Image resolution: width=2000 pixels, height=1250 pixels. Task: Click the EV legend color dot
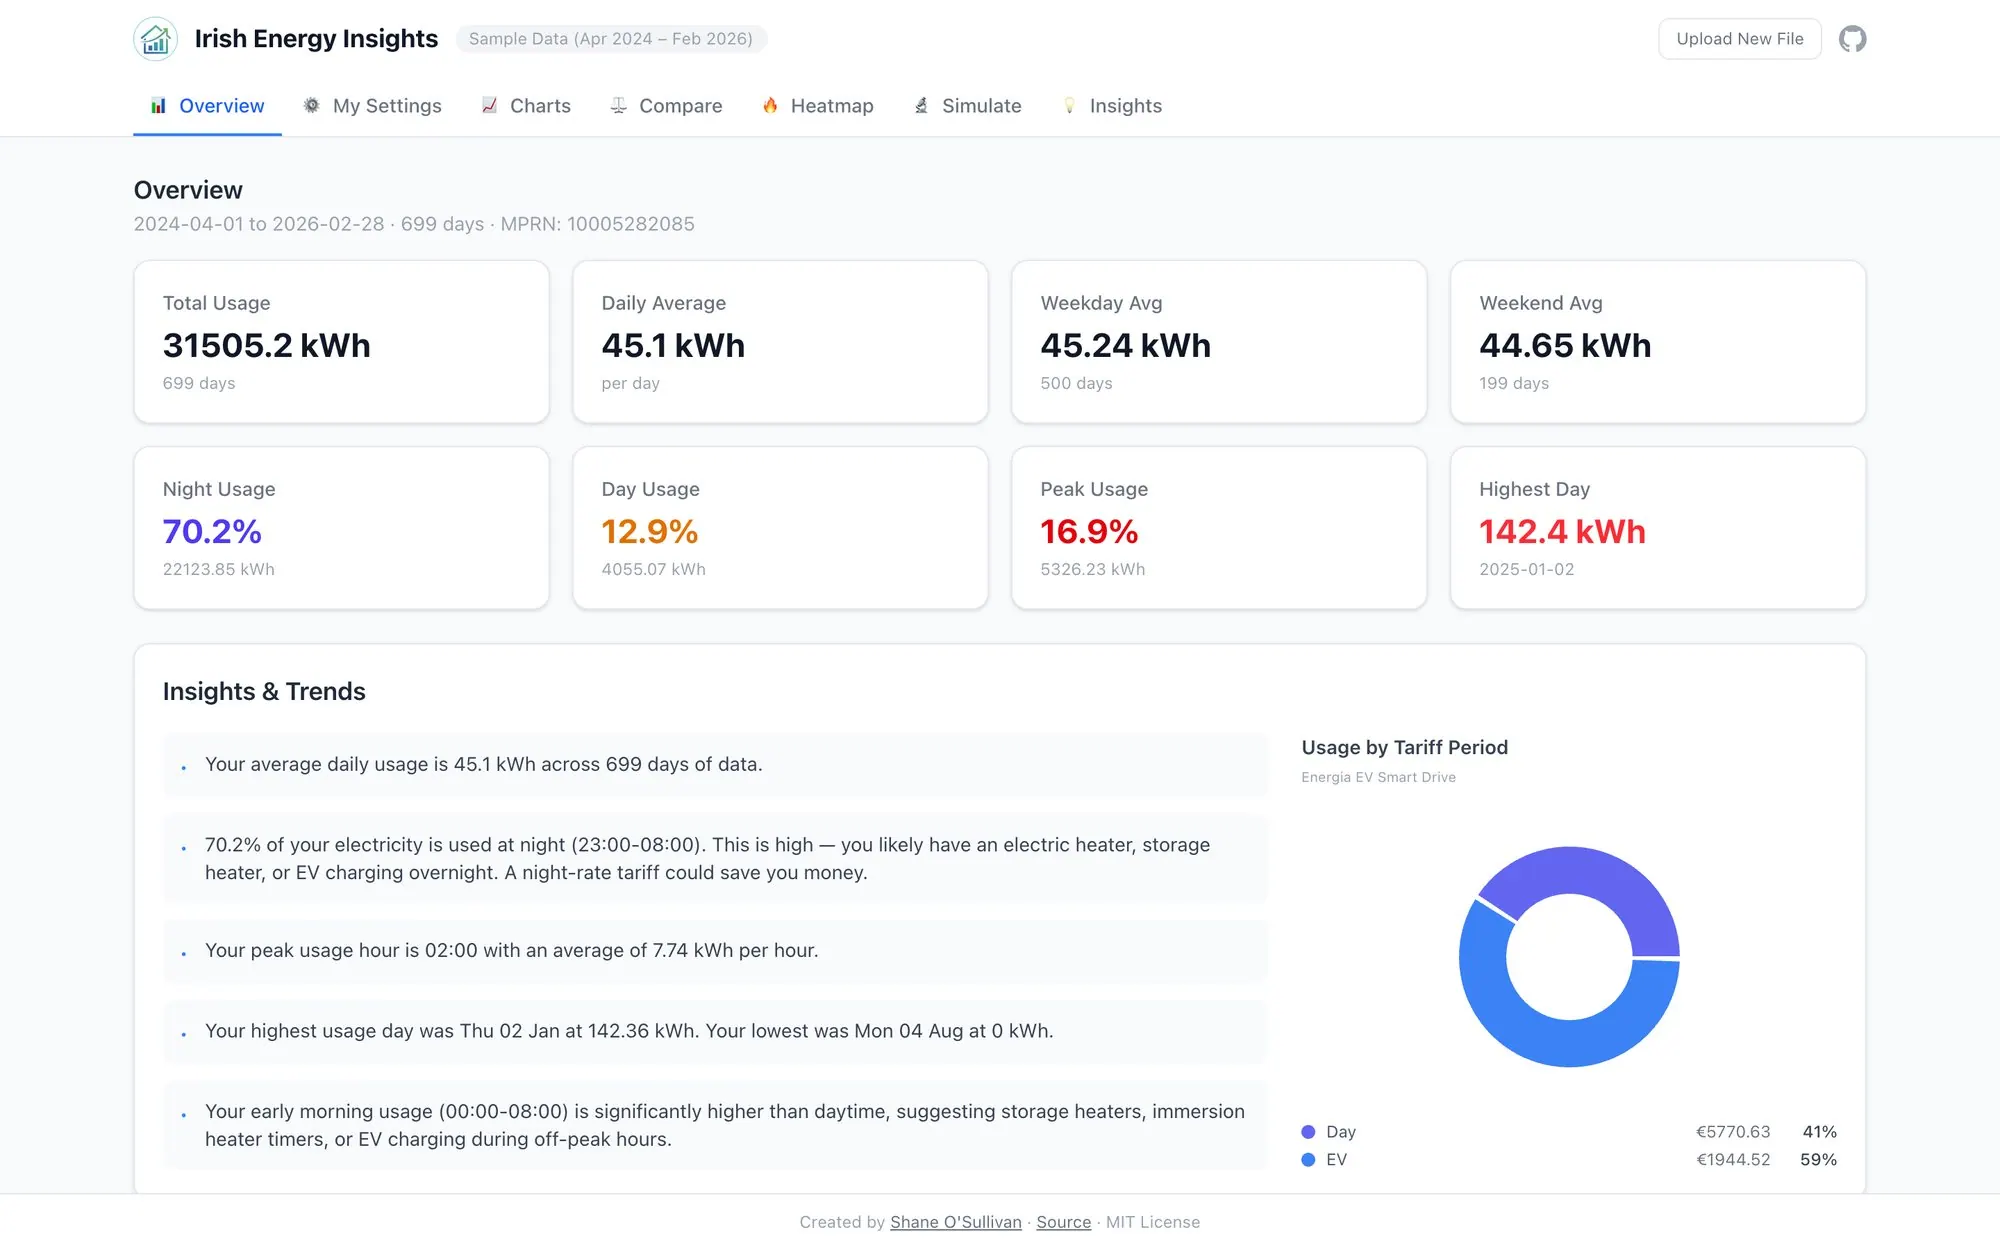[1308, 1160]
